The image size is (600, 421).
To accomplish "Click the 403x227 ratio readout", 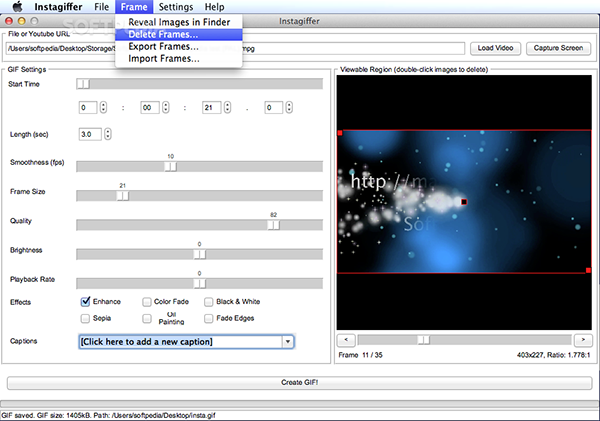I will click(553, 355).
